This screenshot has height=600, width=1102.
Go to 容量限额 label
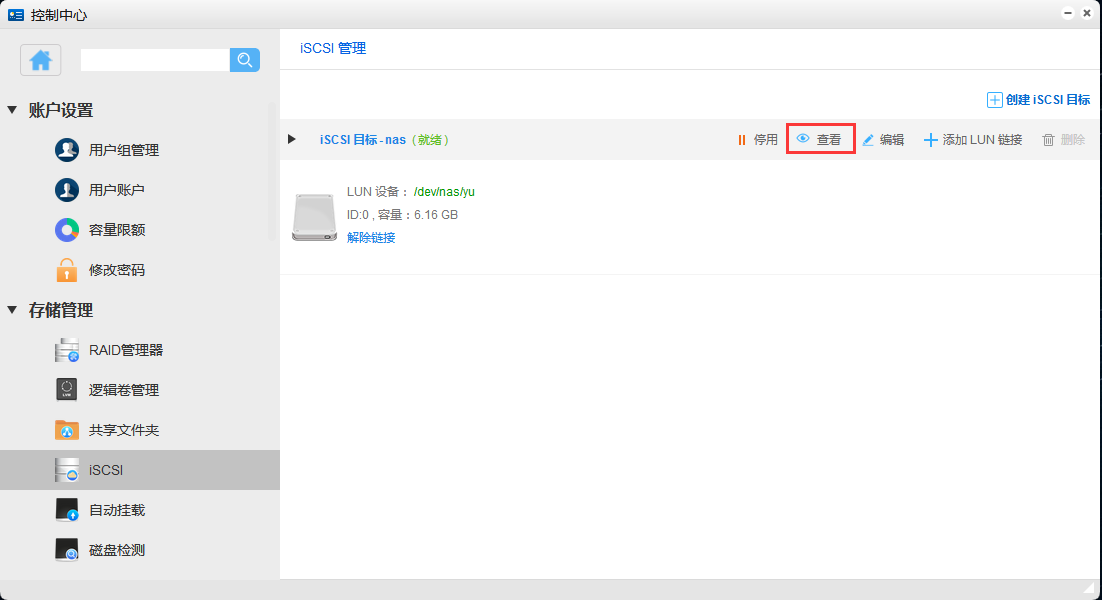tap(117, 230)
